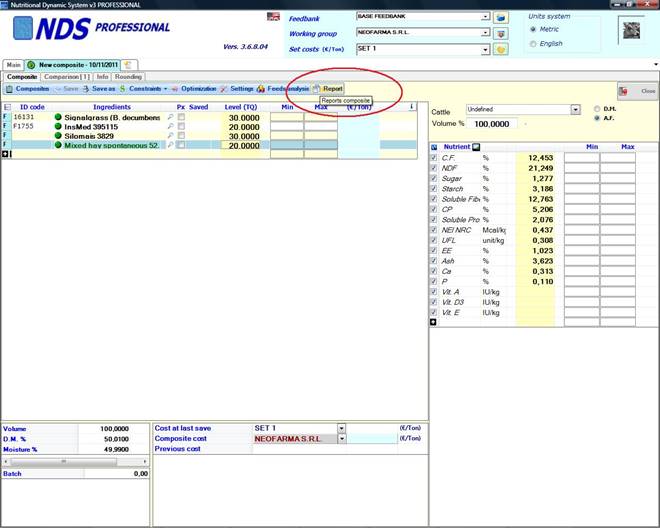This screenshot has width=660, height=528.
Task: Expand the Cattle type dropdown
Action: [x=575, y=110]
